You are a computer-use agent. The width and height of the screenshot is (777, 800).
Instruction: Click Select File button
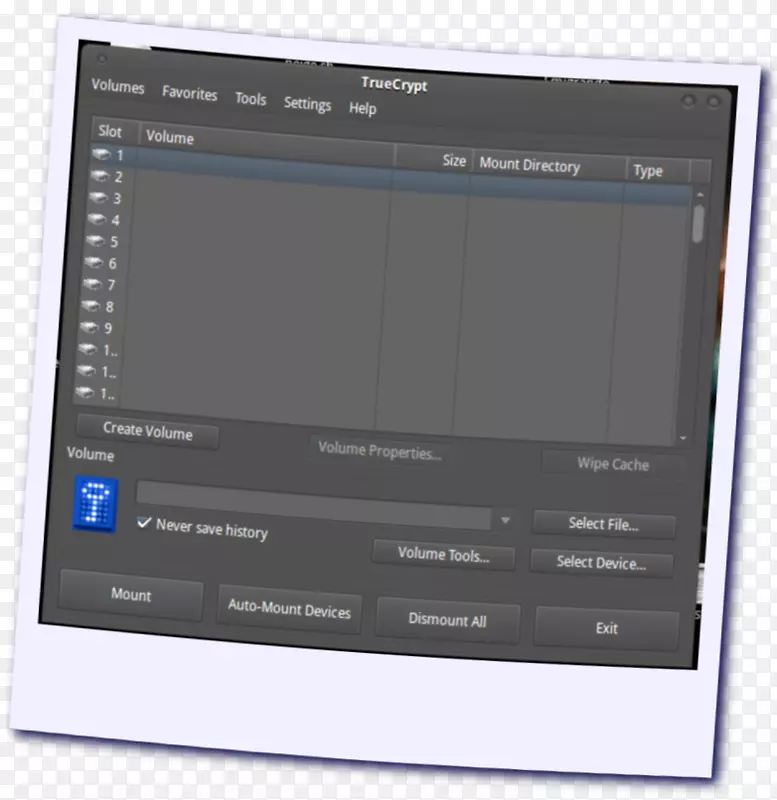point(604,524)
